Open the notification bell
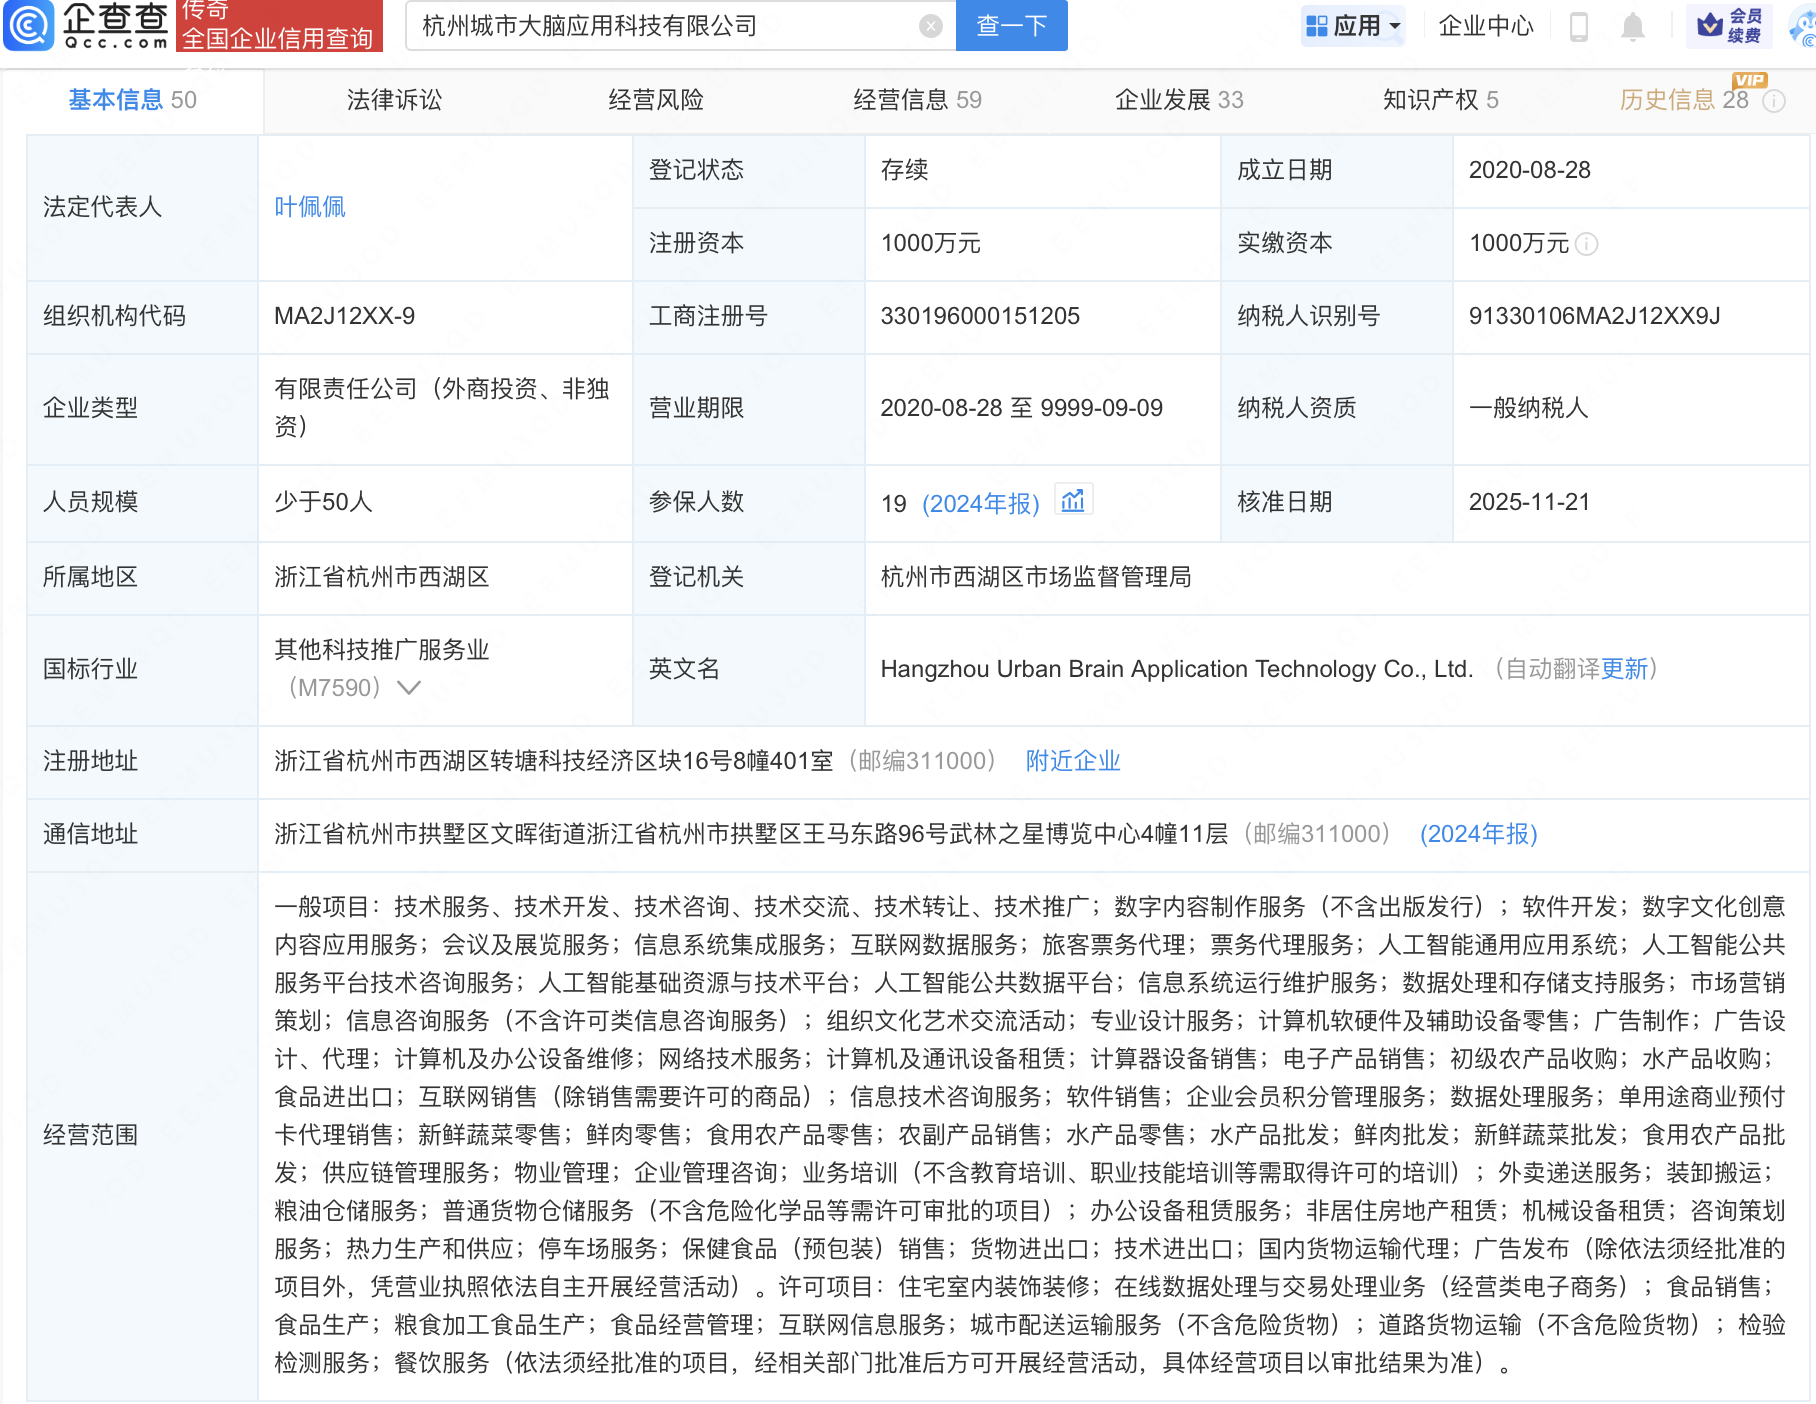The image size is (1816, 1404). point(1632,26)
